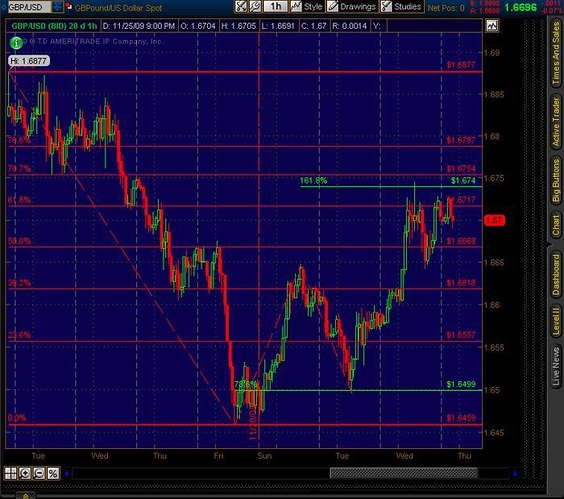Click the $1.6877 Fibonacci level label
Image resolution: width=564 pixels, height=499 pixels.
coord(461,65)
